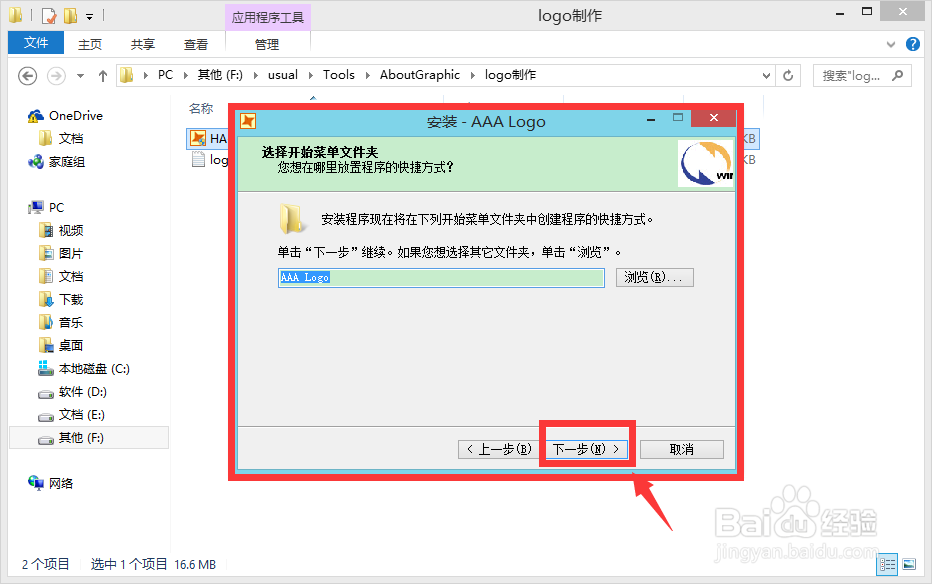Click properties icon in quick access toolbar

[49, 15]
